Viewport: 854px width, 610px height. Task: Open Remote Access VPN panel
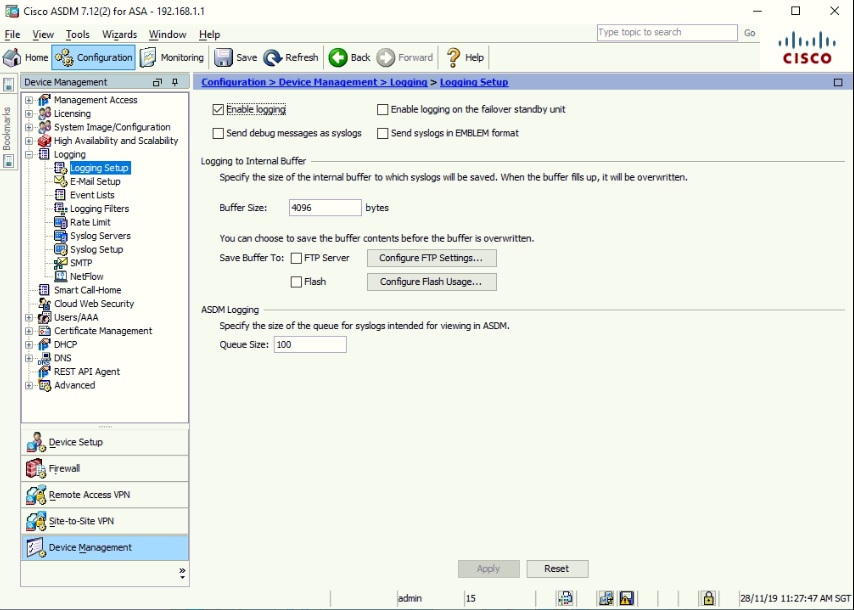(105, 495)
